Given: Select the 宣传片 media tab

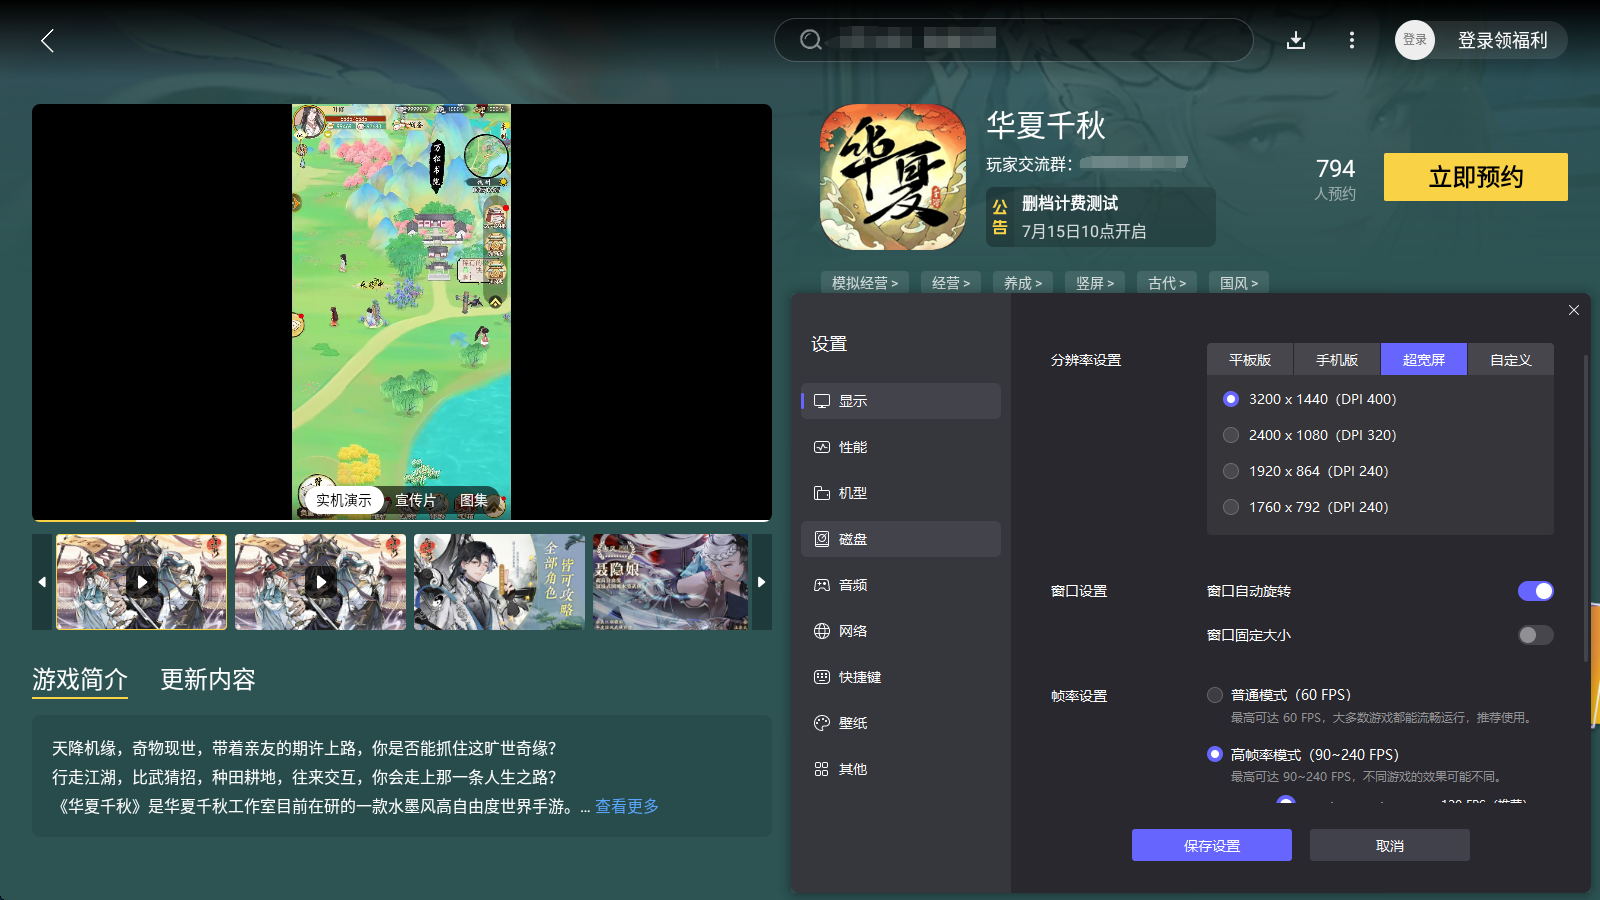Looking at the screenshot, I should (x=415, y=500).
